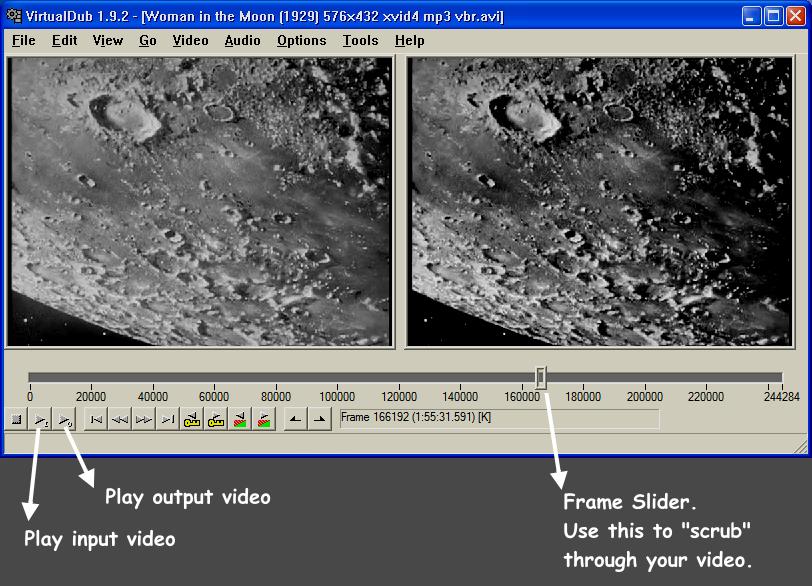Open the File menu
Viewport: 812px width, 586px height.
pyautogui.click(x=24, y=40)
